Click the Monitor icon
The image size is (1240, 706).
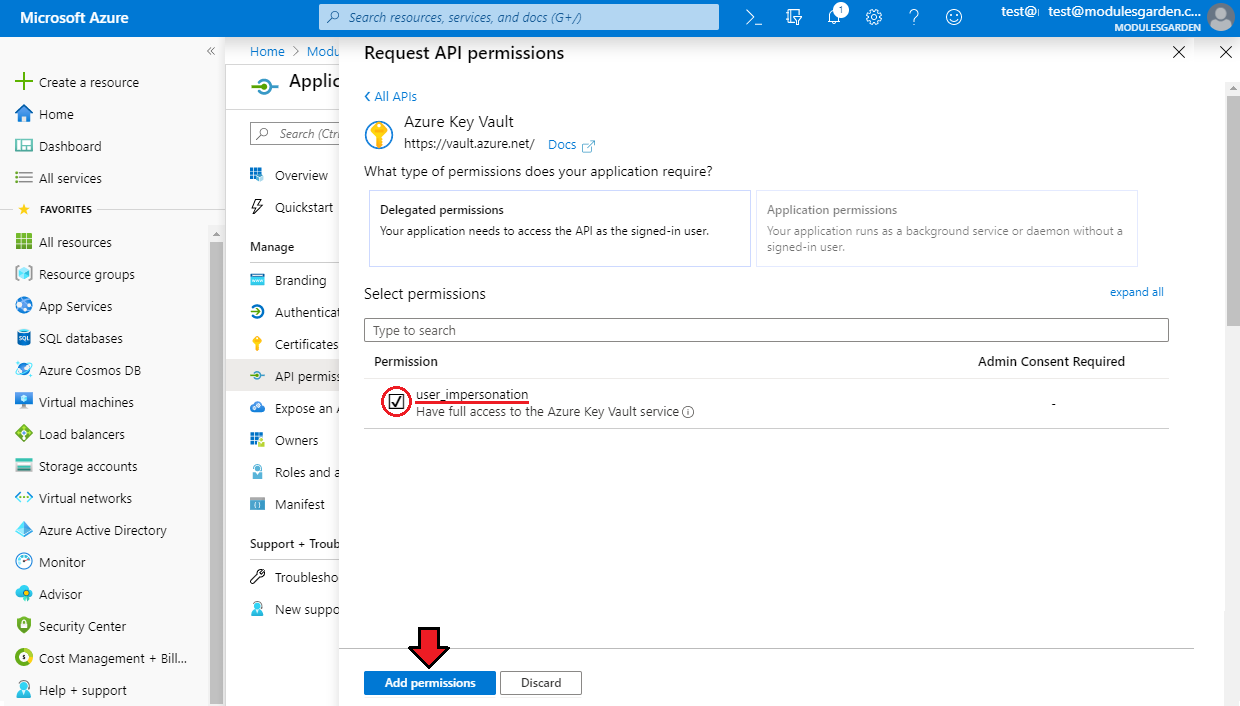24,562
